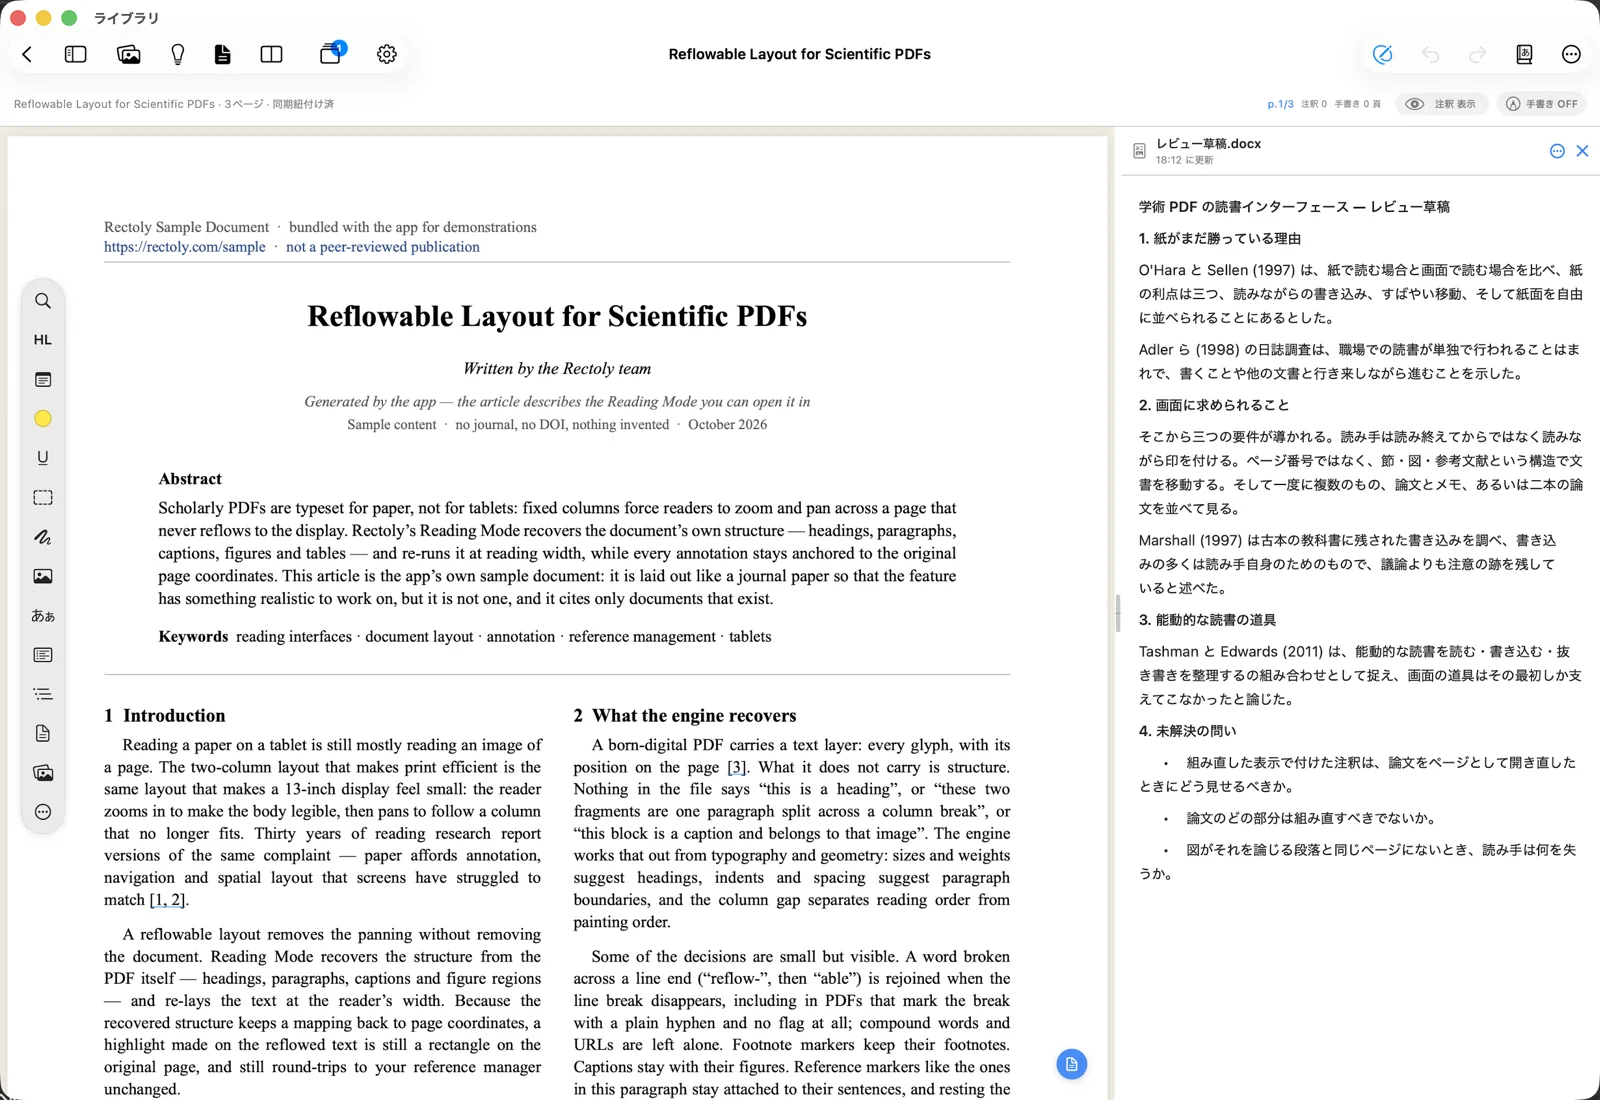Switch to split view layout icon
This screenshot has width=1600, height=1100.
click(271, 54)
